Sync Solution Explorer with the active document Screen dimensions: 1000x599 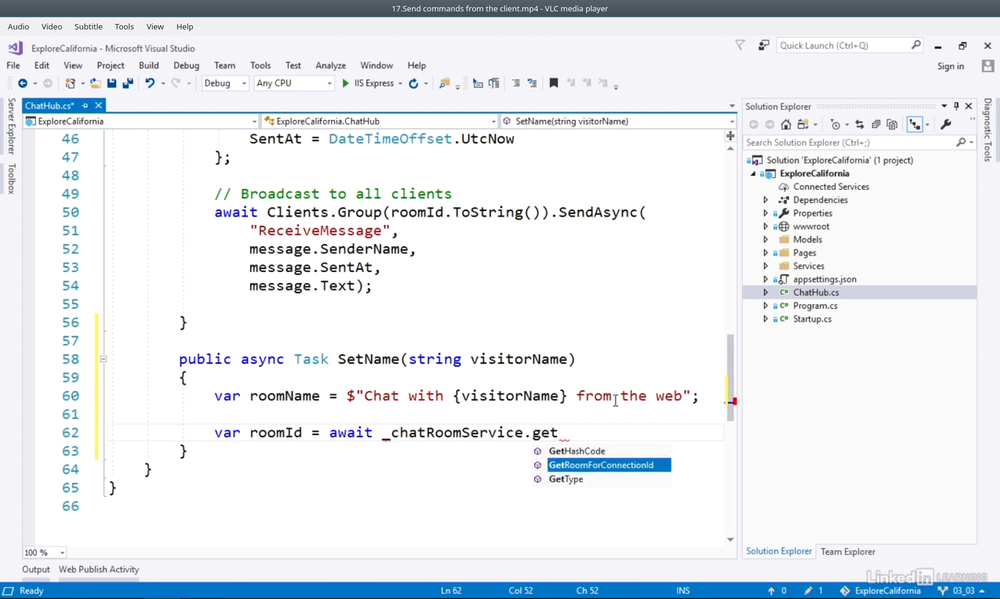(x=860, y=125)
